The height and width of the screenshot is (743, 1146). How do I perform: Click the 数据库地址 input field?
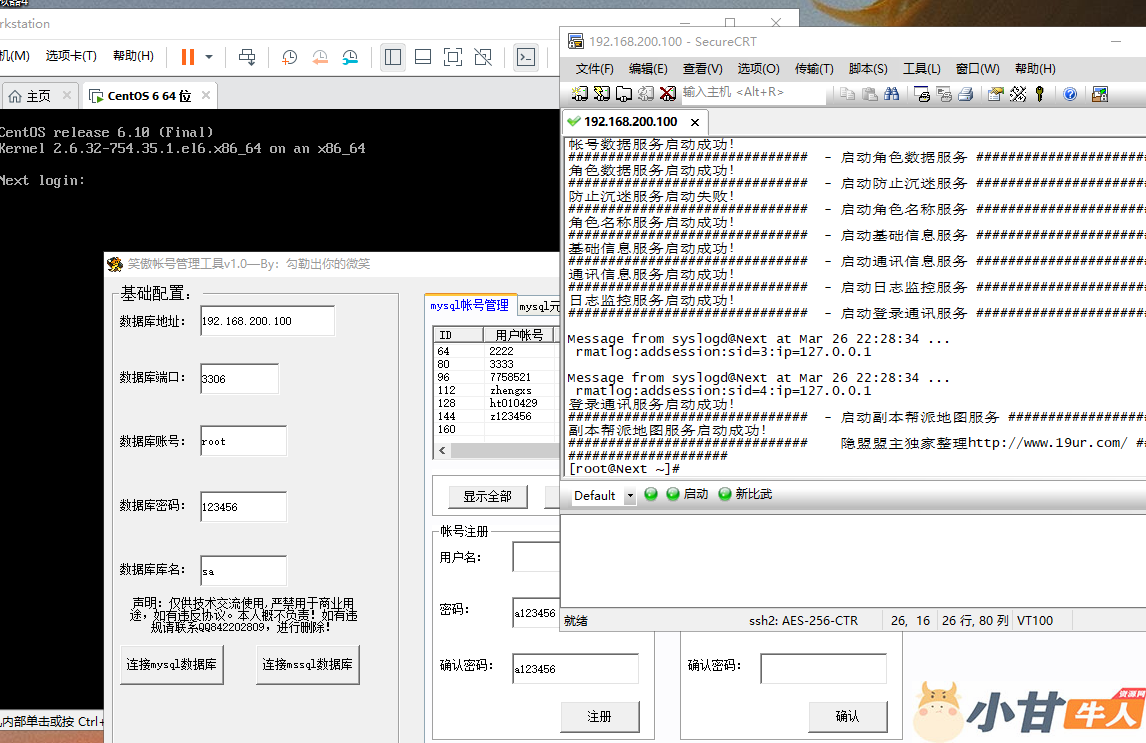click(x=267, y=321)
